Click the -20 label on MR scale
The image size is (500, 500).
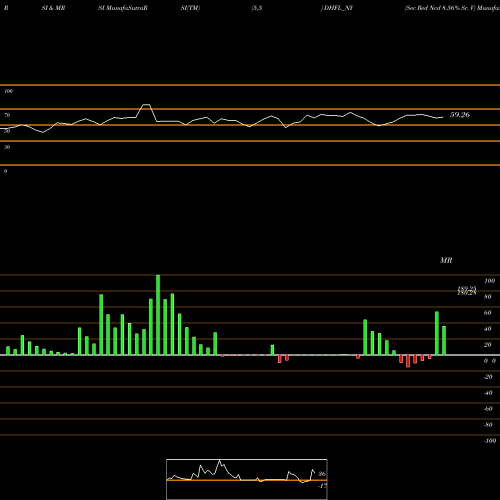click(488, 377)
